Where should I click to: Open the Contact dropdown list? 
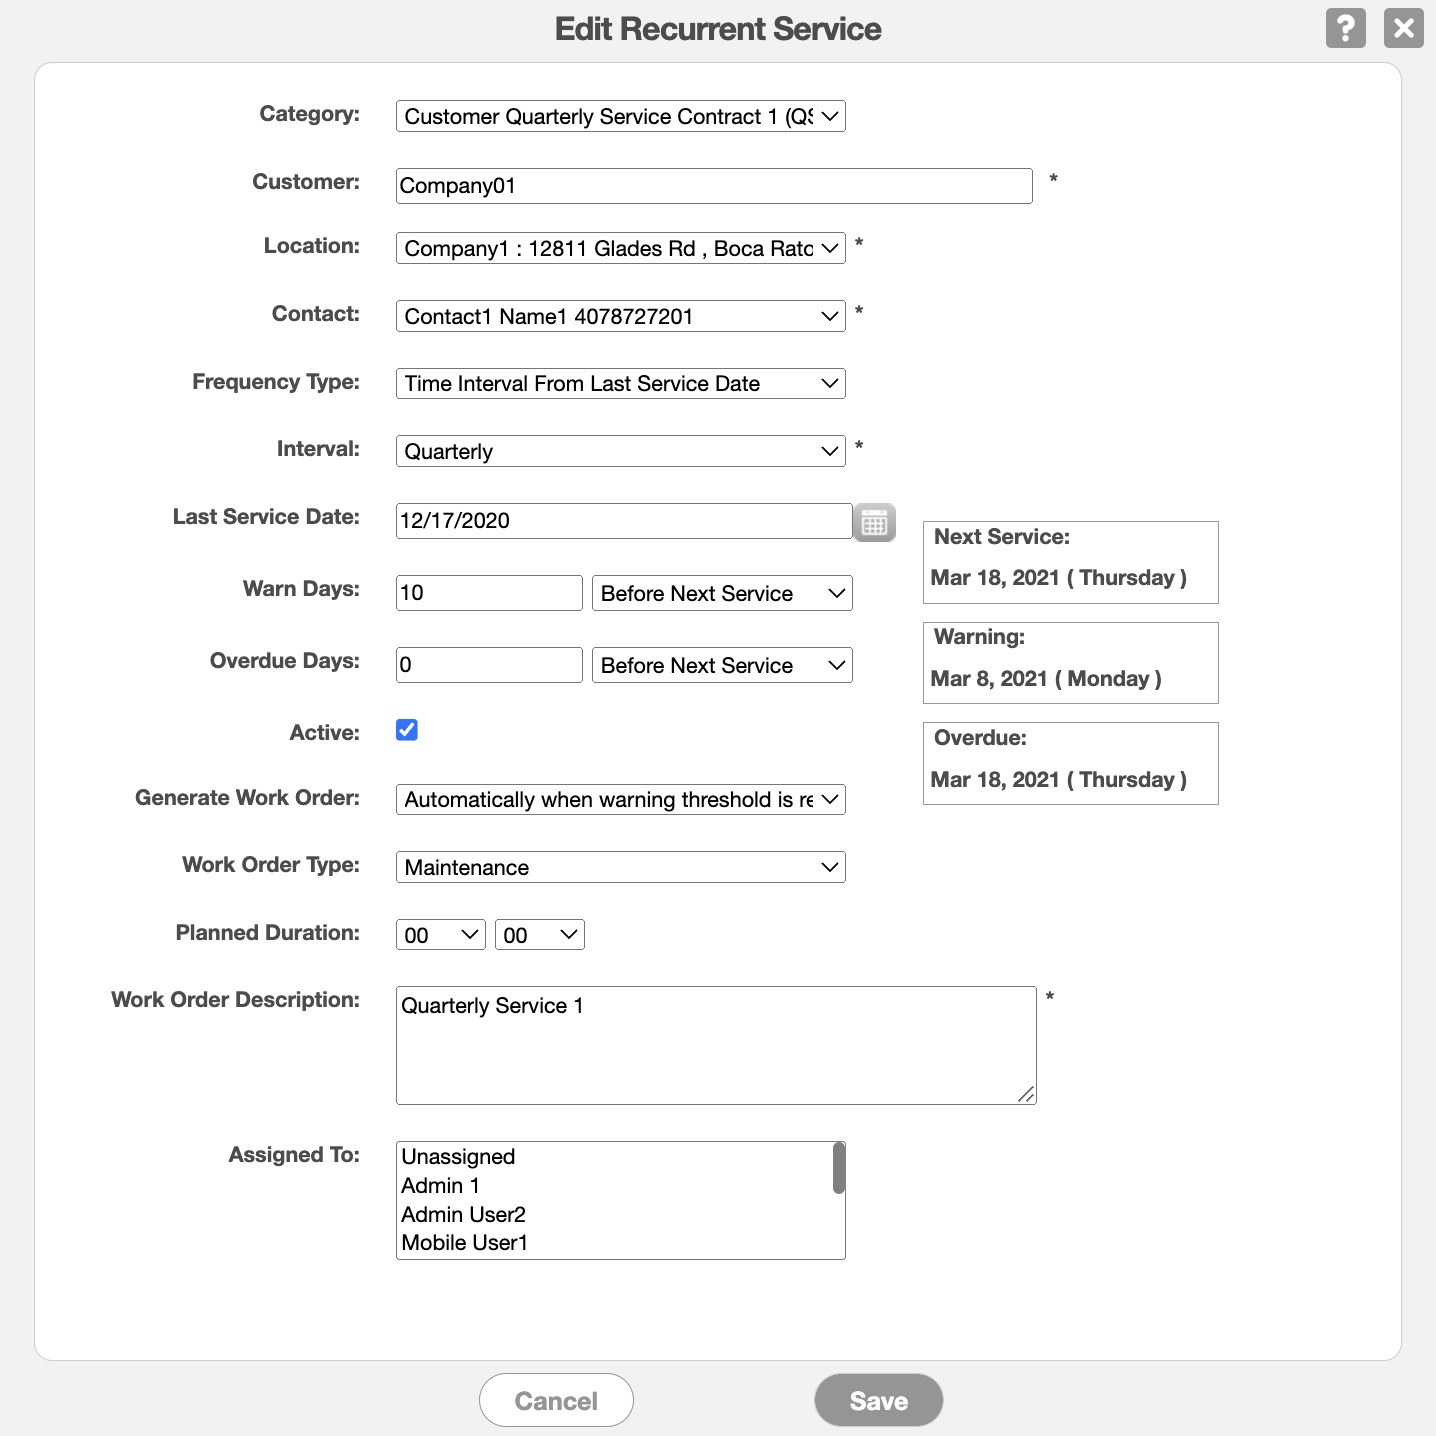[620, 316]
